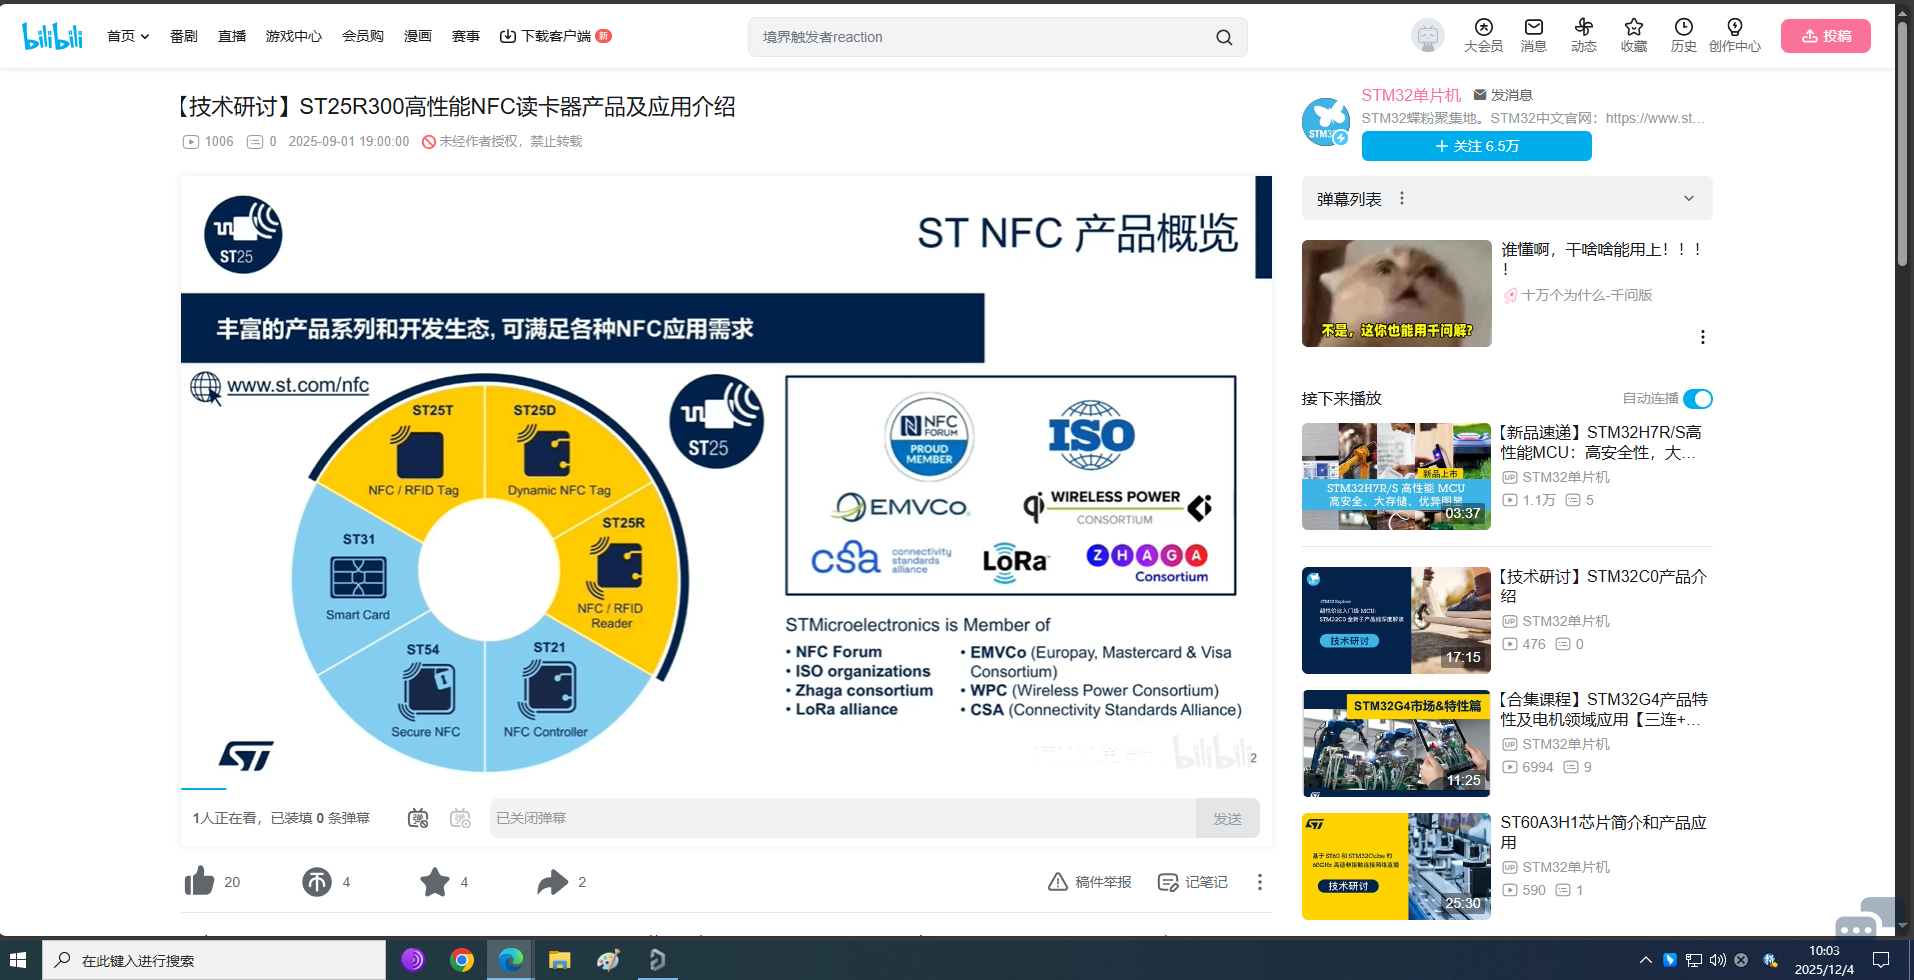Click 发消息 to message uploader

click(1503, 95)
